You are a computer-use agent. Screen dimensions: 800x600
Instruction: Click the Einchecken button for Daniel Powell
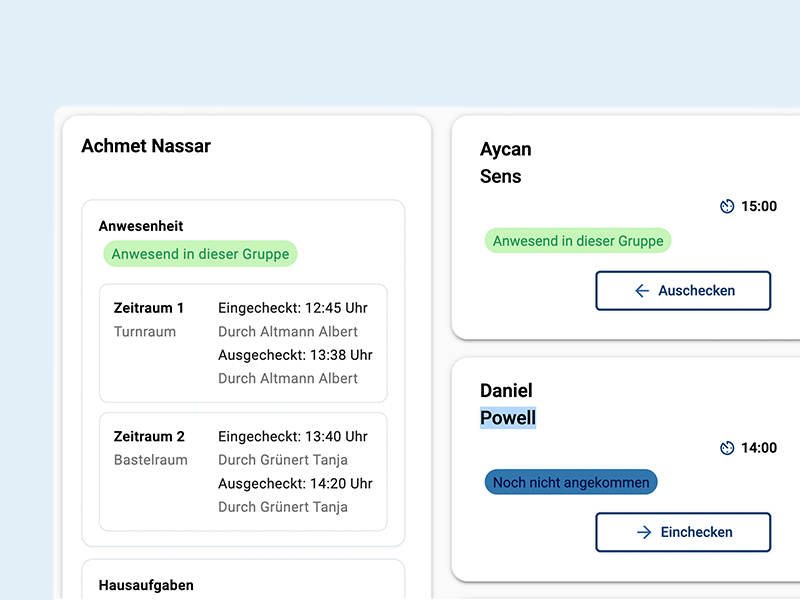point(683,532)
